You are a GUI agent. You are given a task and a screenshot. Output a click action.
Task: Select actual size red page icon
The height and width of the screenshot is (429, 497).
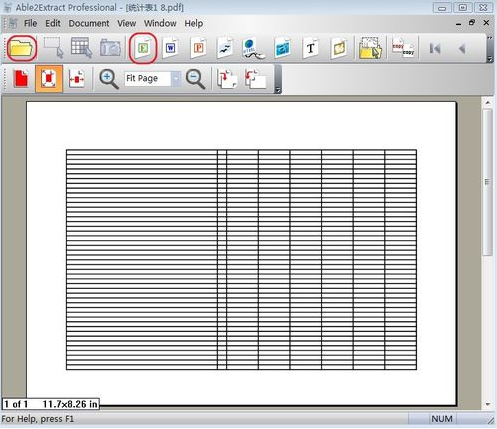(x=21, y=78)
